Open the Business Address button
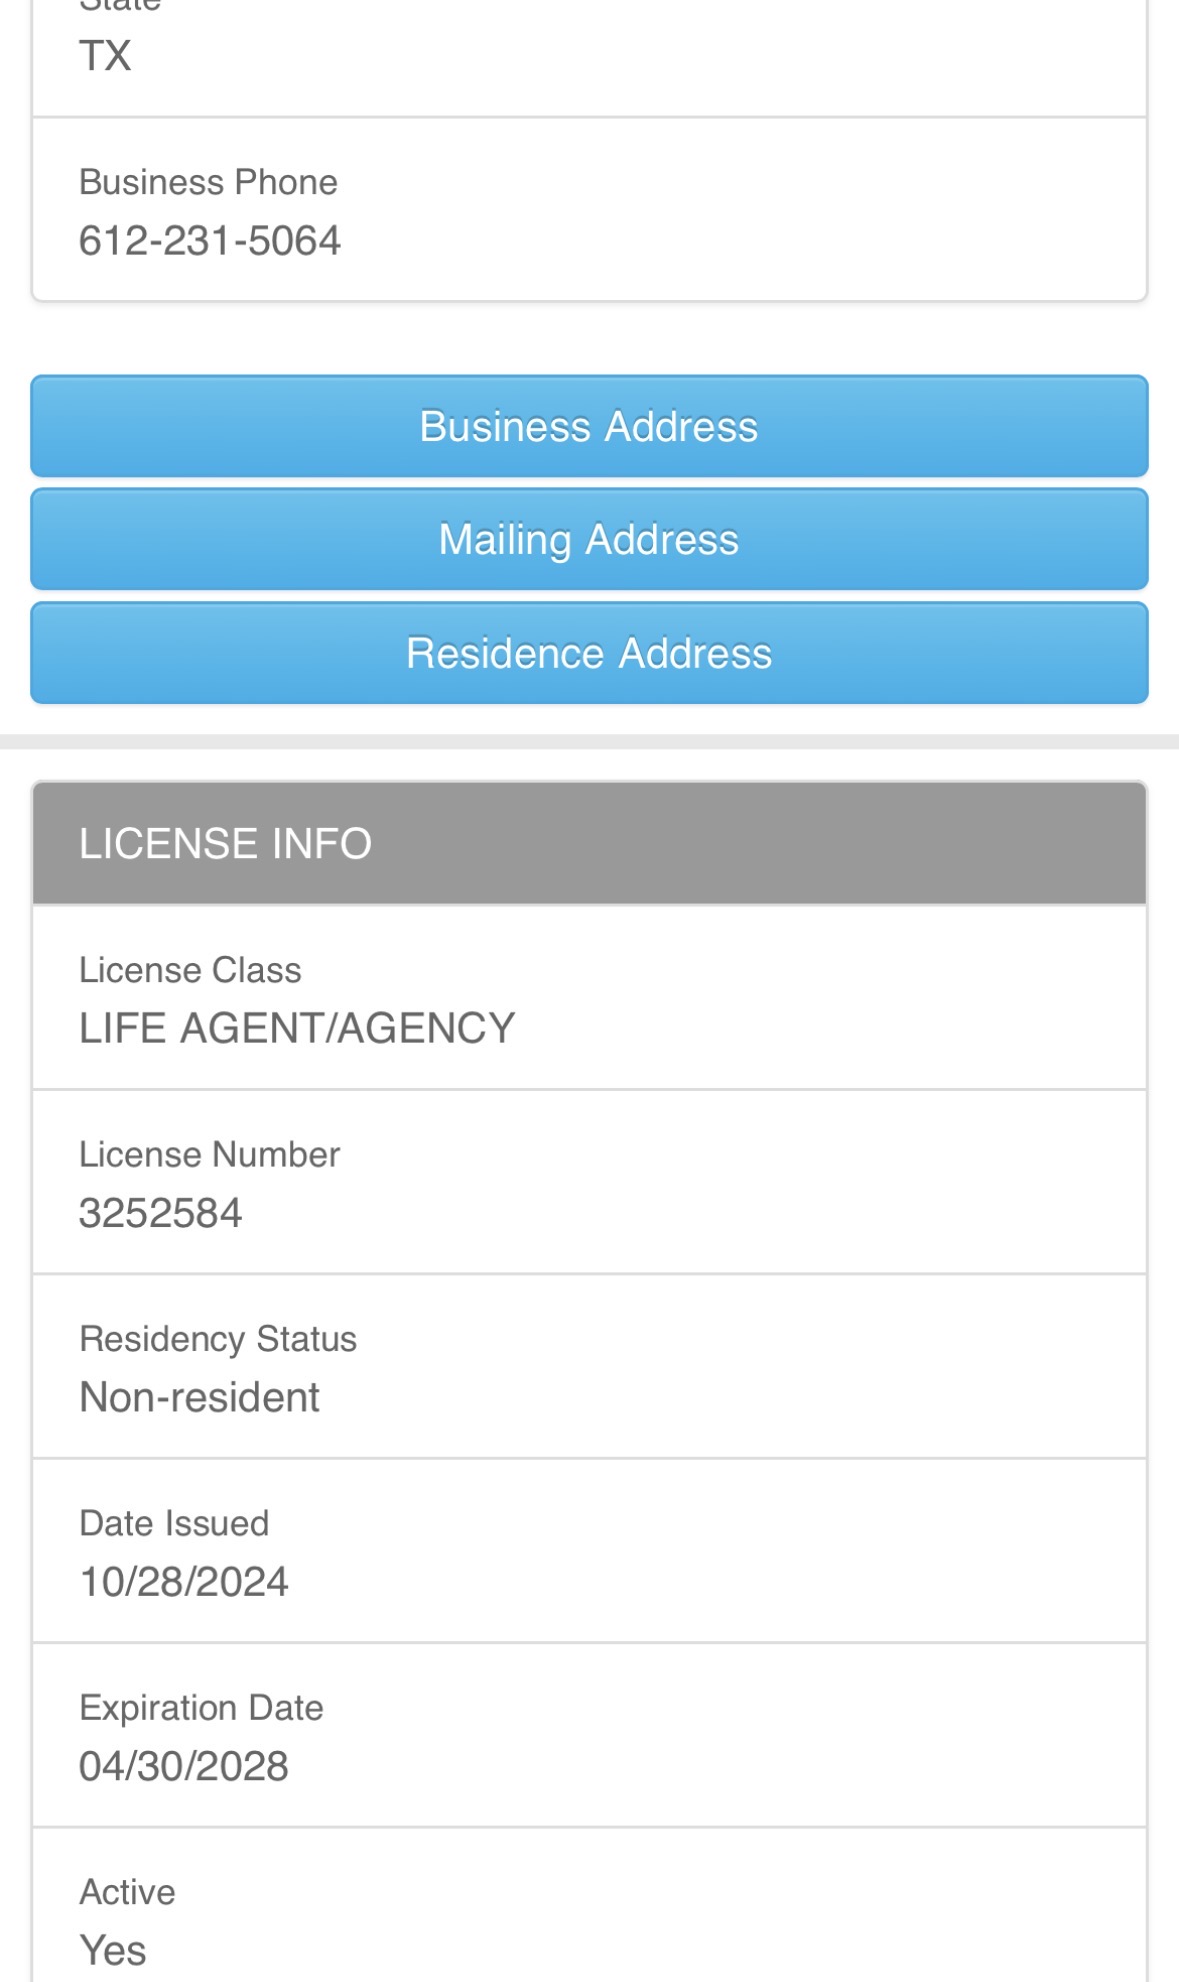Image resolution: width=1179 pixels, height=1982 pixels. pyautogui.click(x=589, y=426)
